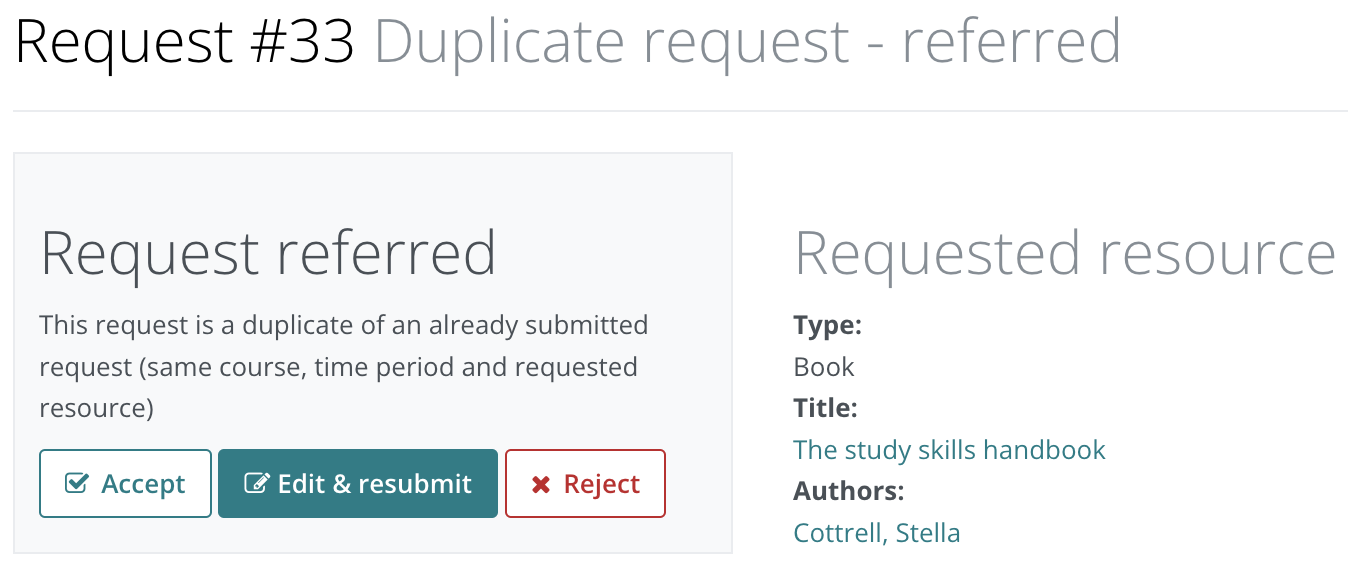Click the Request #33 page heading
This screenshot has height=562, width=1348.
(185, 42)
